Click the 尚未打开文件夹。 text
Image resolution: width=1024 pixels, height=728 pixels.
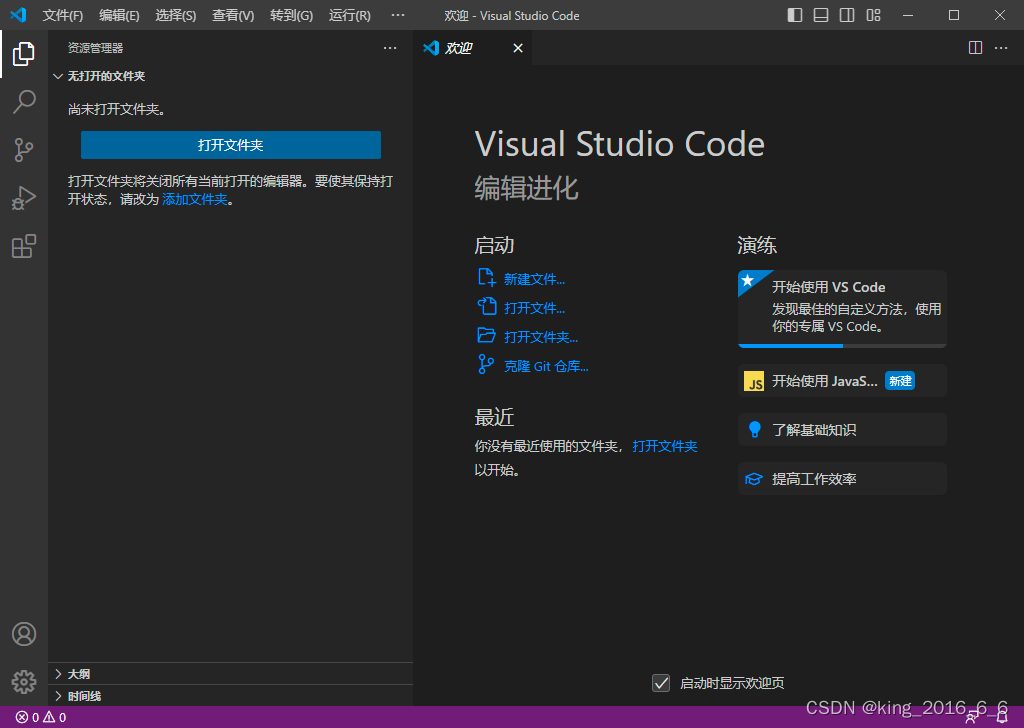(x=118, y=110)
